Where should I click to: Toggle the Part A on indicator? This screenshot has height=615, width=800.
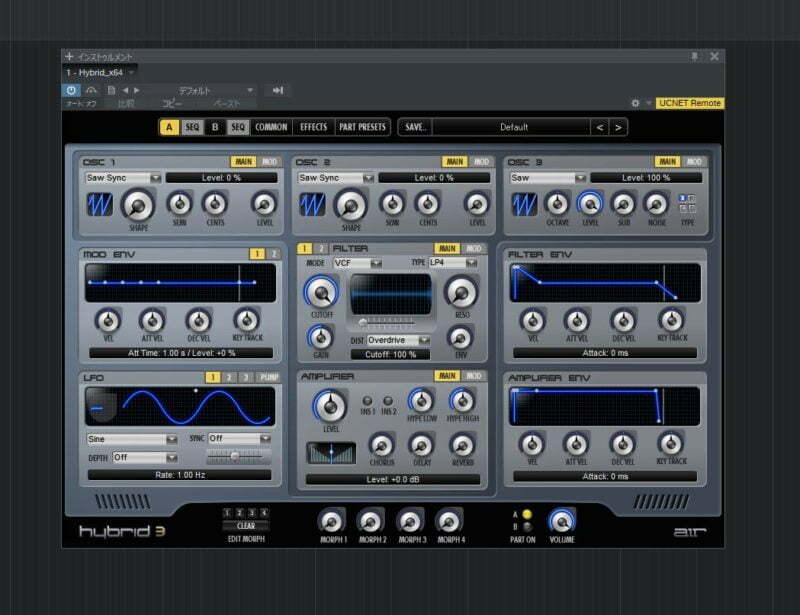(x=527, y=514)
